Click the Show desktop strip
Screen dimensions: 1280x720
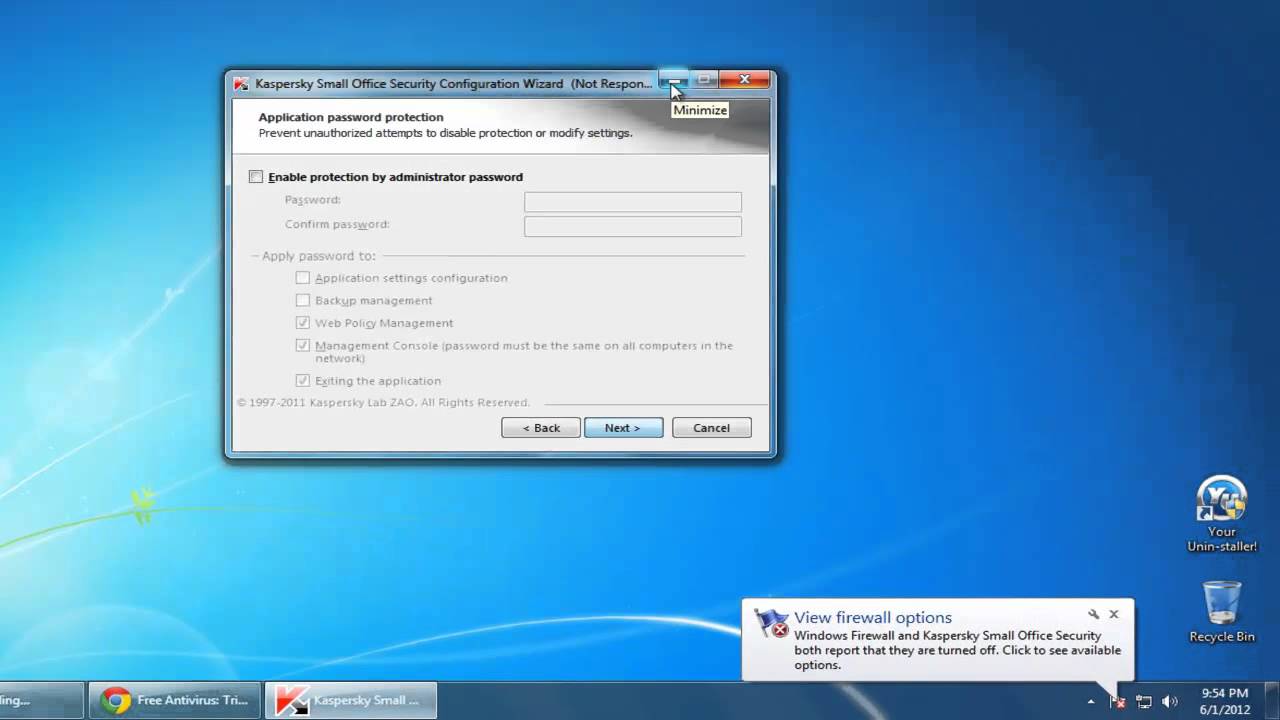[1272, 701]
